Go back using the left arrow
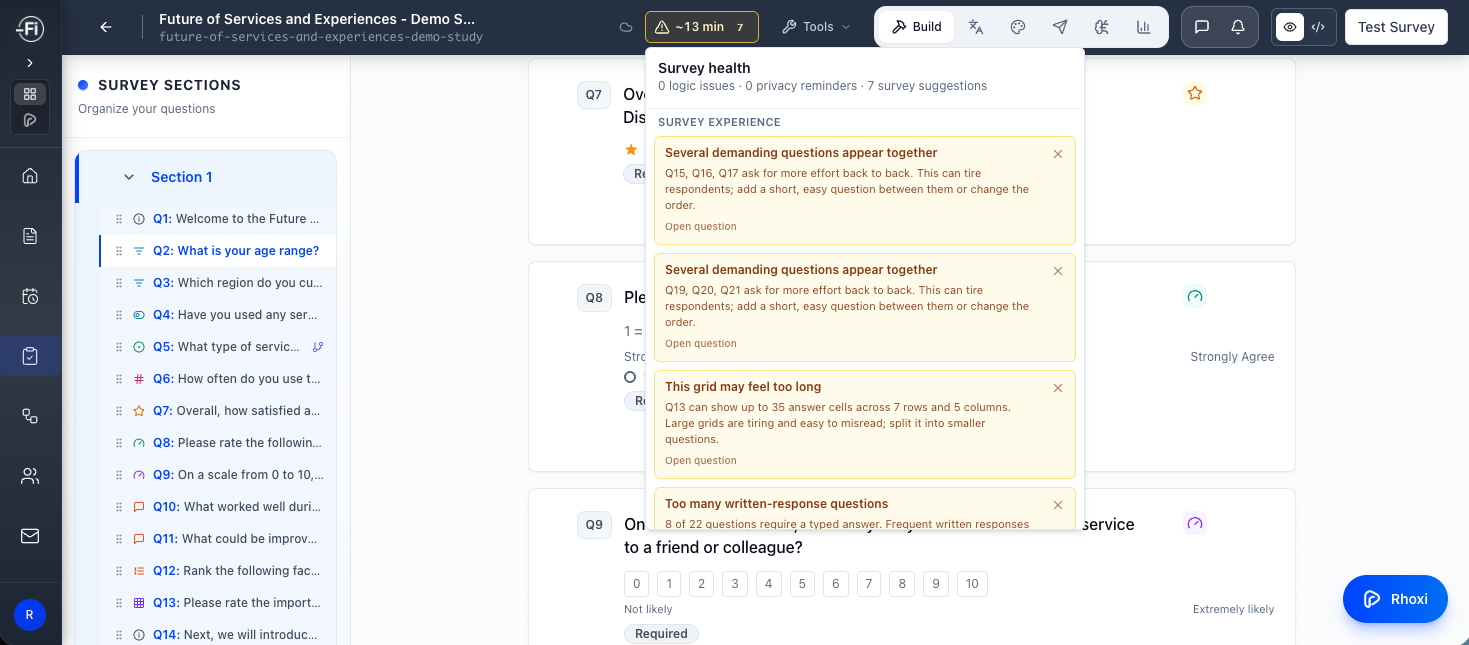The width and height of the screenshot is (1469, 645). pos(106,27)
